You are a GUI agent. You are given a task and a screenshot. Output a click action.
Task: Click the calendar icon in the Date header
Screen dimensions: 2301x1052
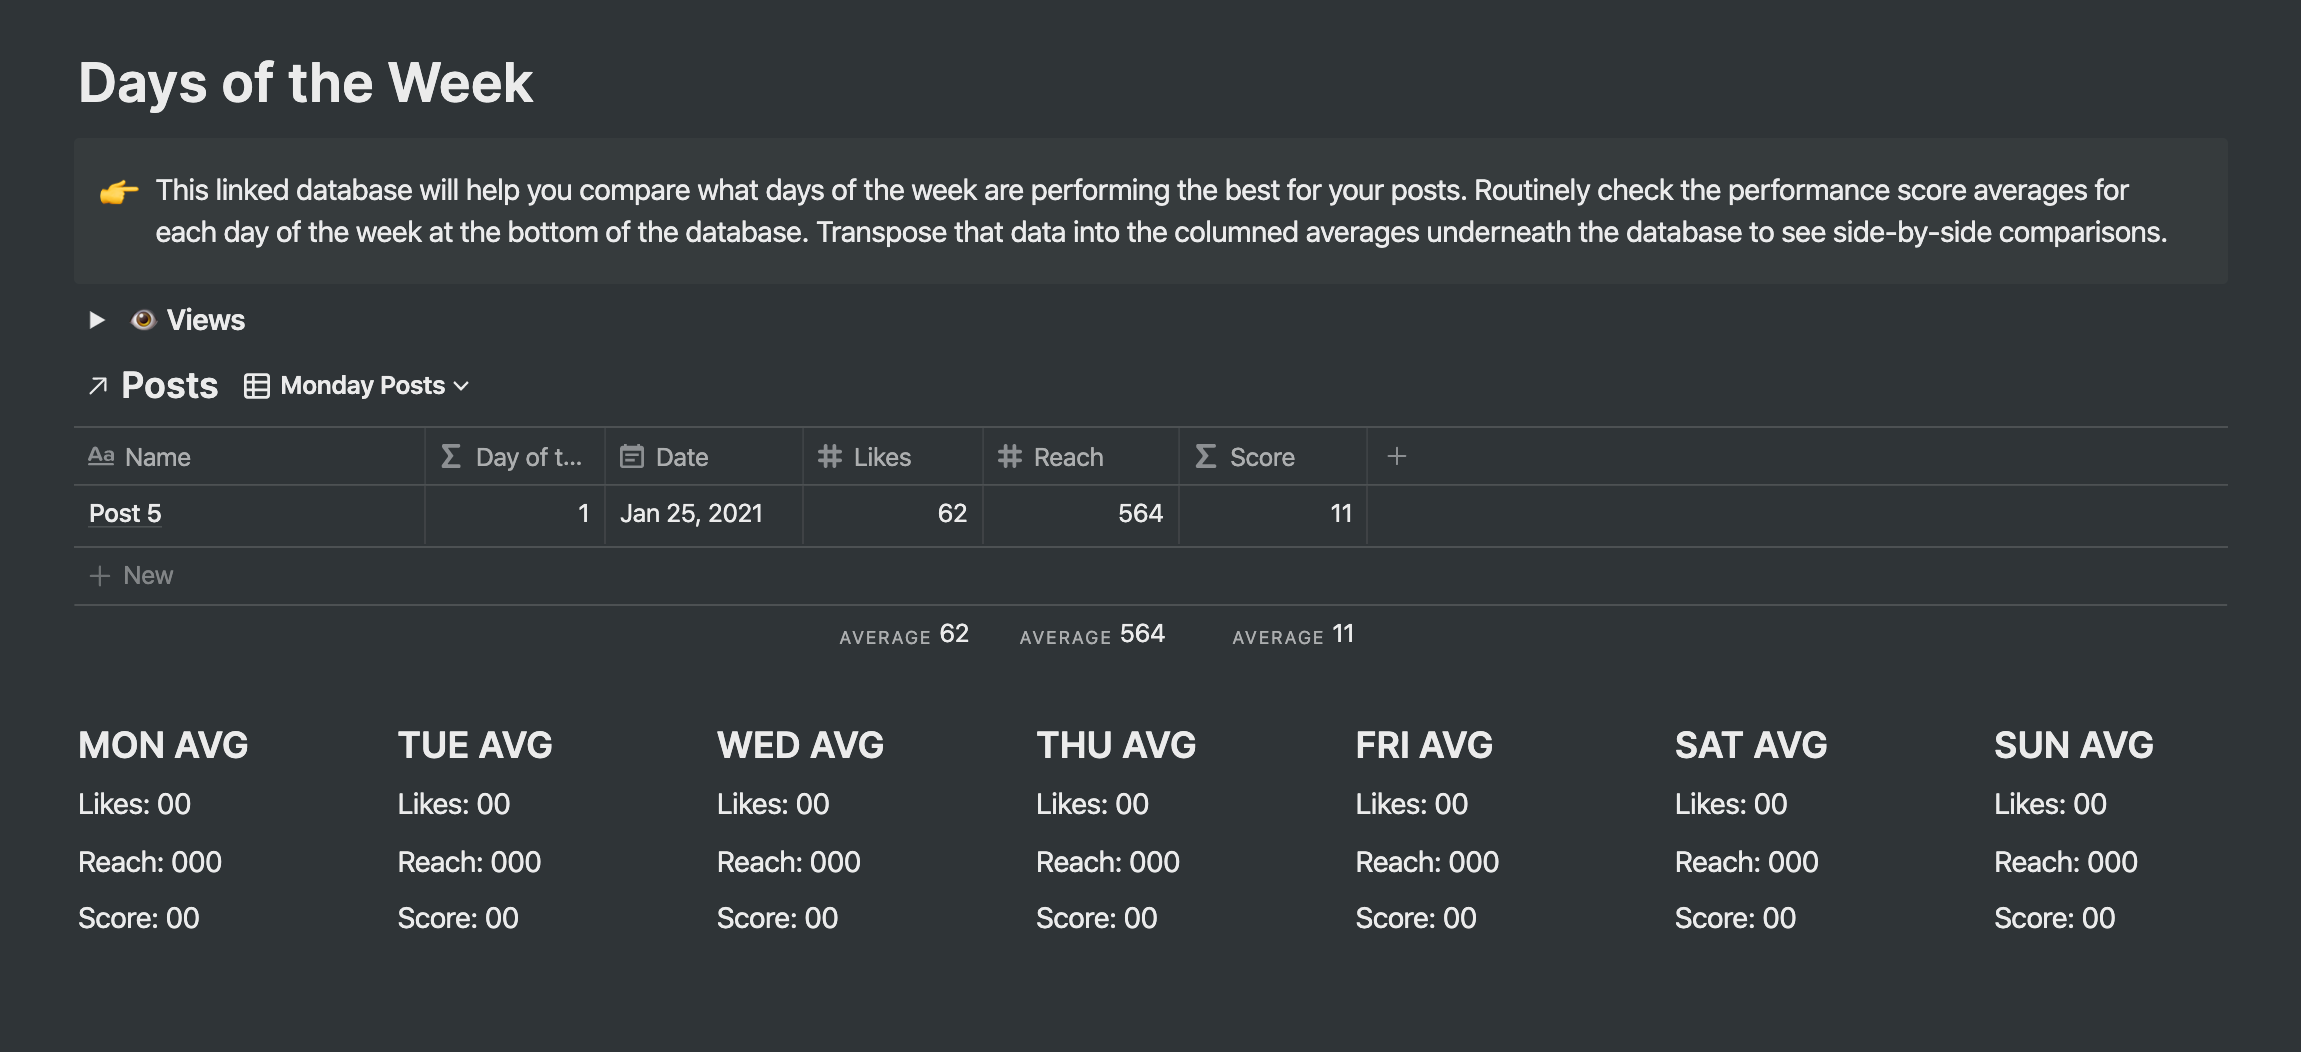[631, 456]
